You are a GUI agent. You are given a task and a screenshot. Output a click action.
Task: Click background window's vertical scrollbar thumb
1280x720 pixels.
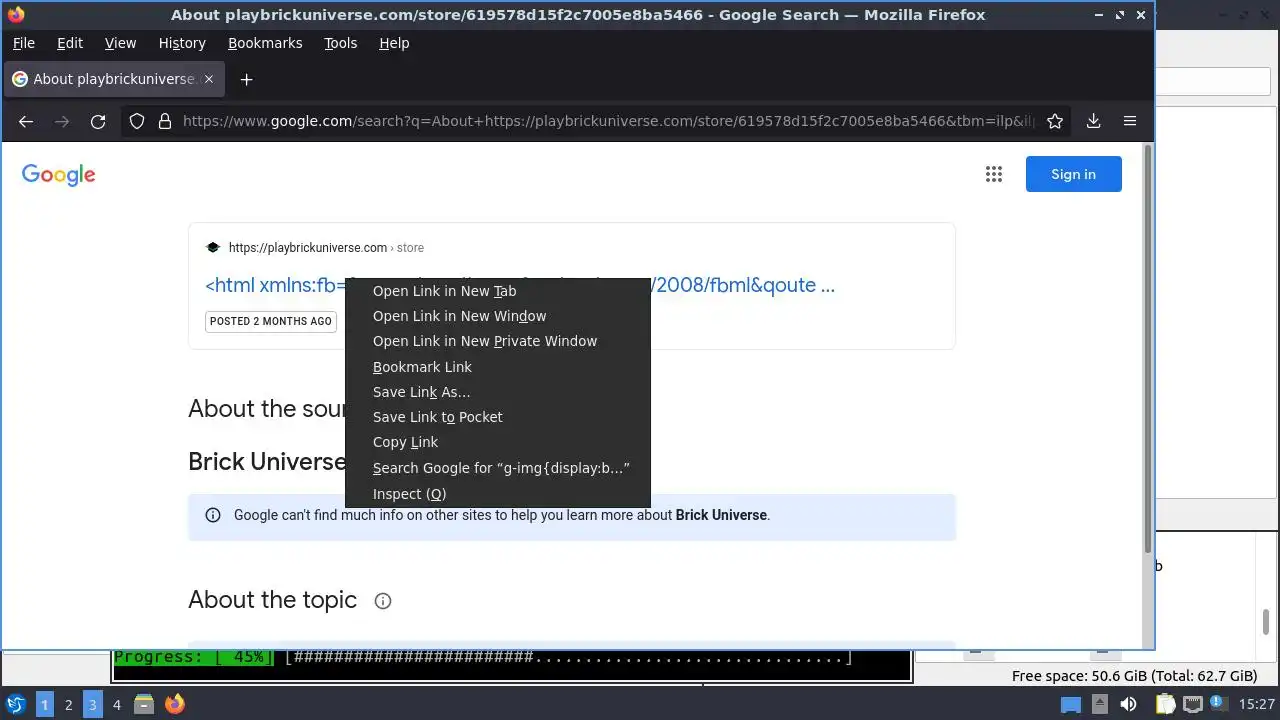(1266, 621)
